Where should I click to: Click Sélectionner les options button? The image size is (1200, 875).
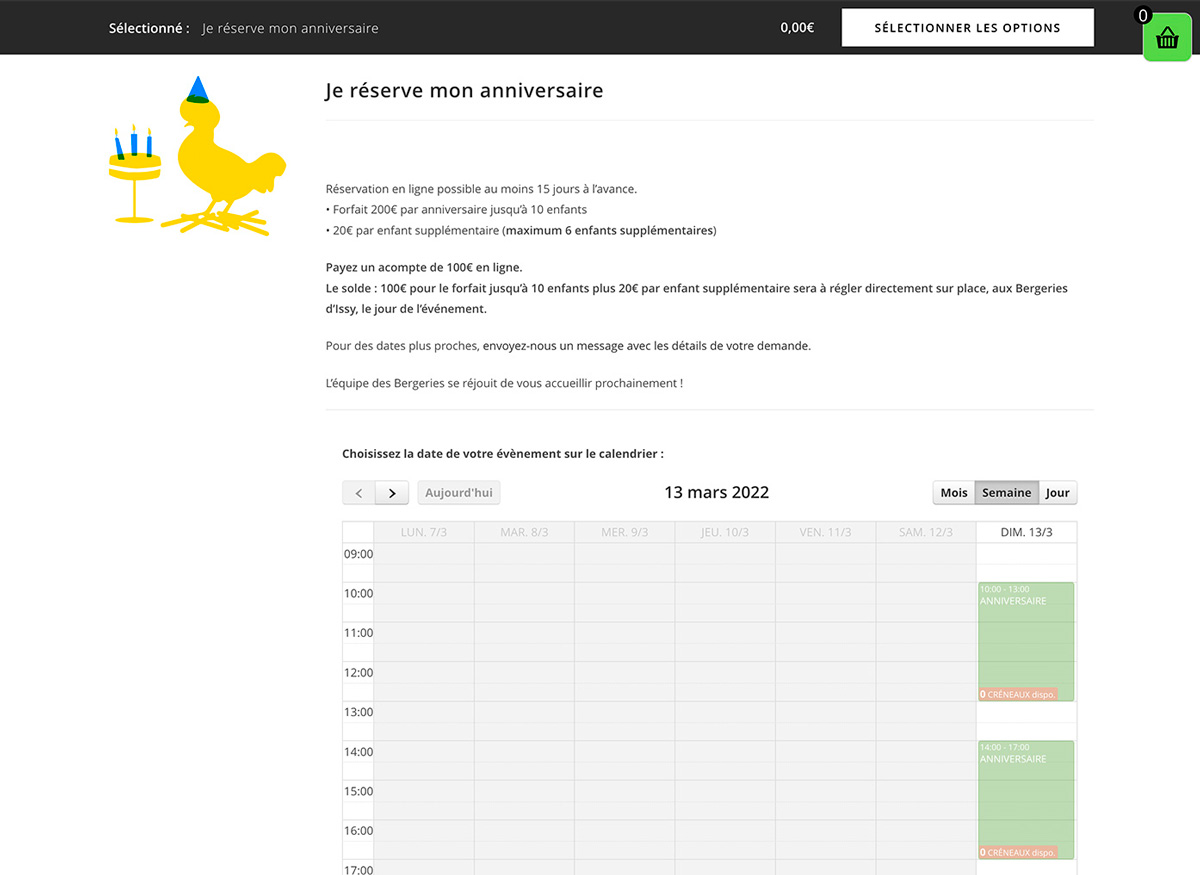click(967, 28)
